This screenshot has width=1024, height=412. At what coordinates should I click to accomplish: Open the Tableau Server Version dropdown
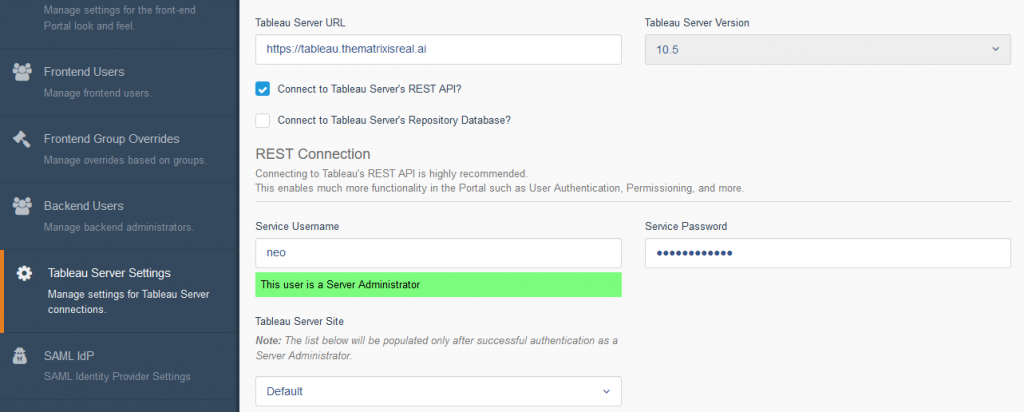(827, 50)
